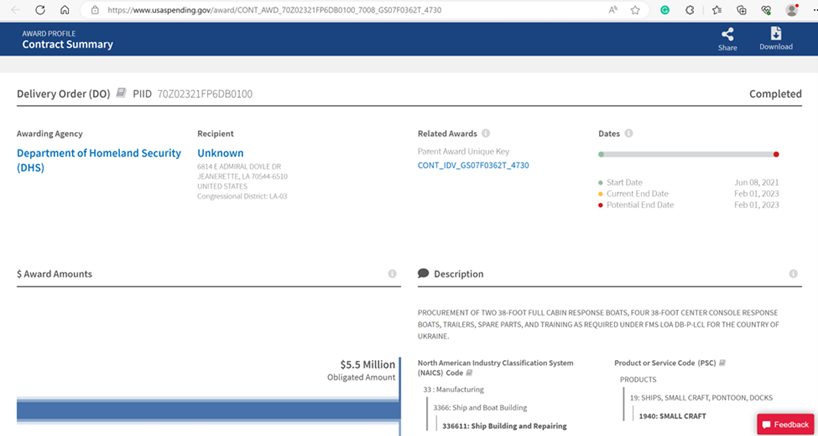
Task: Click 19: SHIPS, SMALL CRAFT, PONTOON, DOCKS row
Action: pyautogui.click(x=701, y=398)
